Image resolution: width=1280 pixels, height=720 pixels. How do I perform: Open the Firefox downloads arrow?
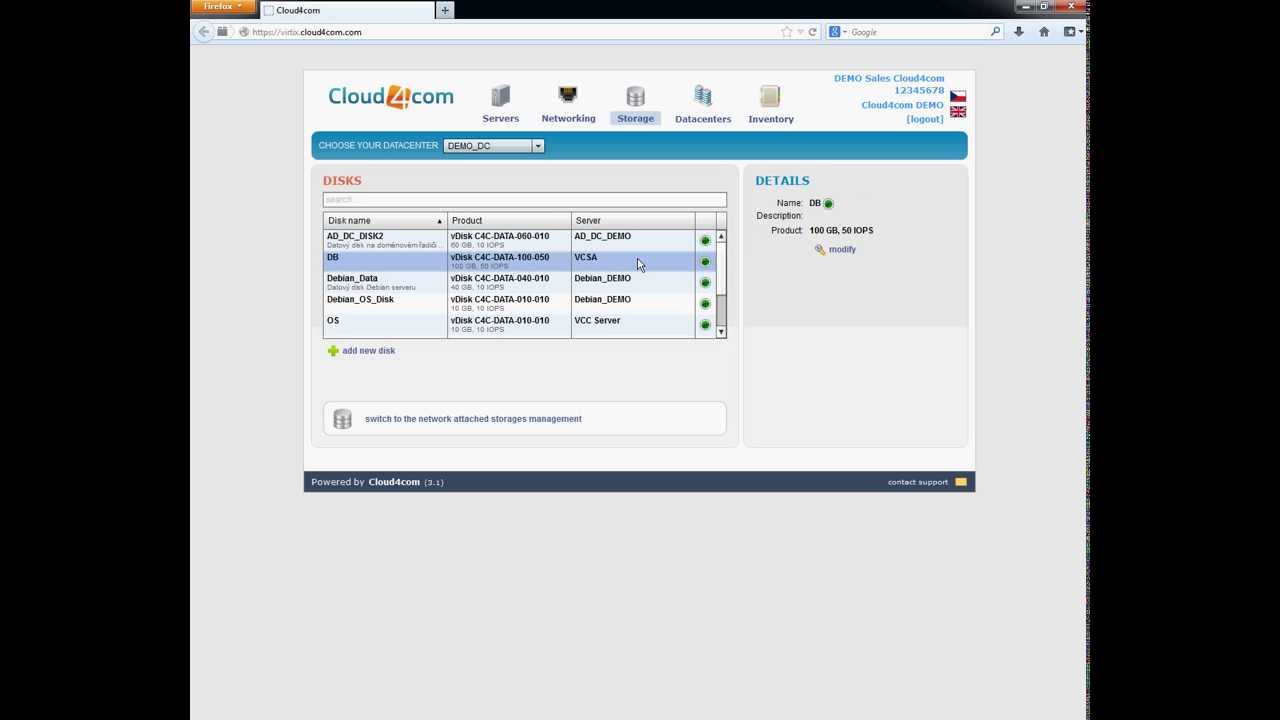click(x=1018, y=32)
